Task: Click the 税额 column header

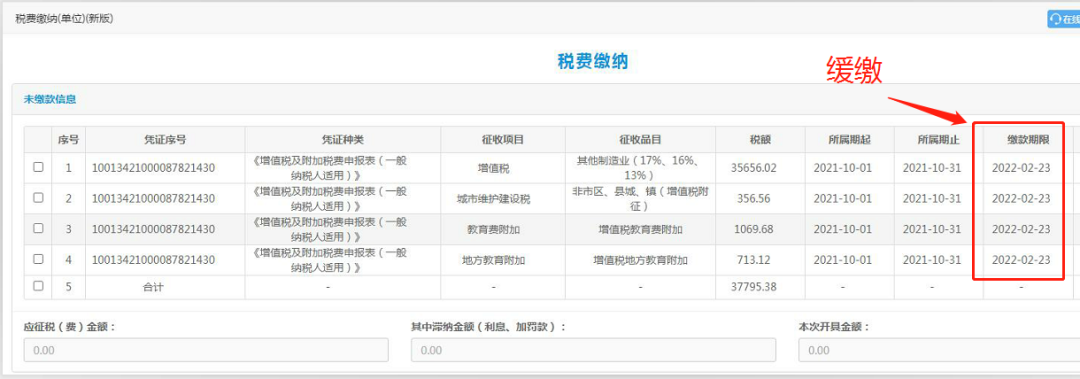Action: (760, 140)
